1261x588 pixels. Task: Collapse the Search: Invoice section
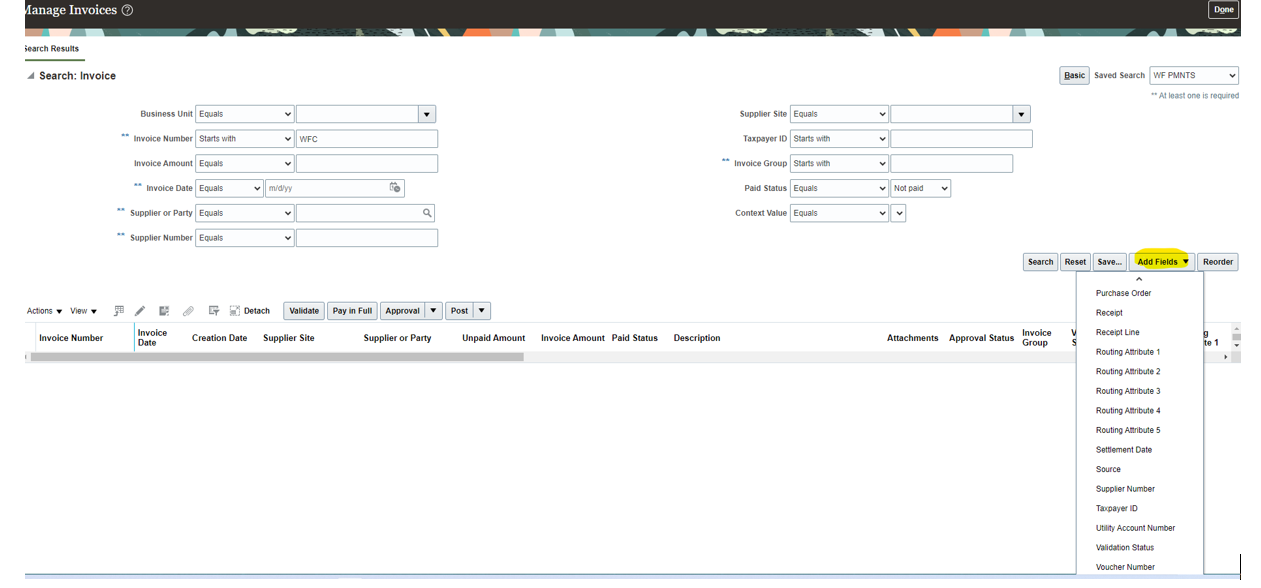(29, 75)
